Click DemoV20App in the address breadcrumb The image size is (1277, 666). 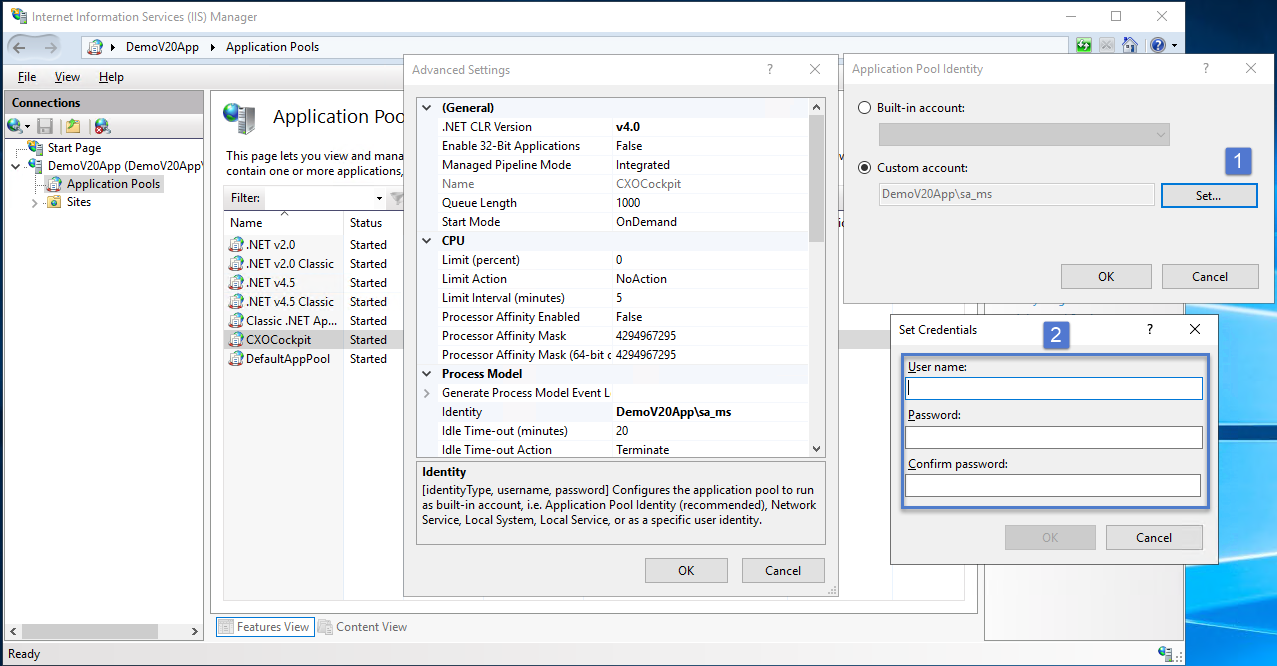coord(160,47)
